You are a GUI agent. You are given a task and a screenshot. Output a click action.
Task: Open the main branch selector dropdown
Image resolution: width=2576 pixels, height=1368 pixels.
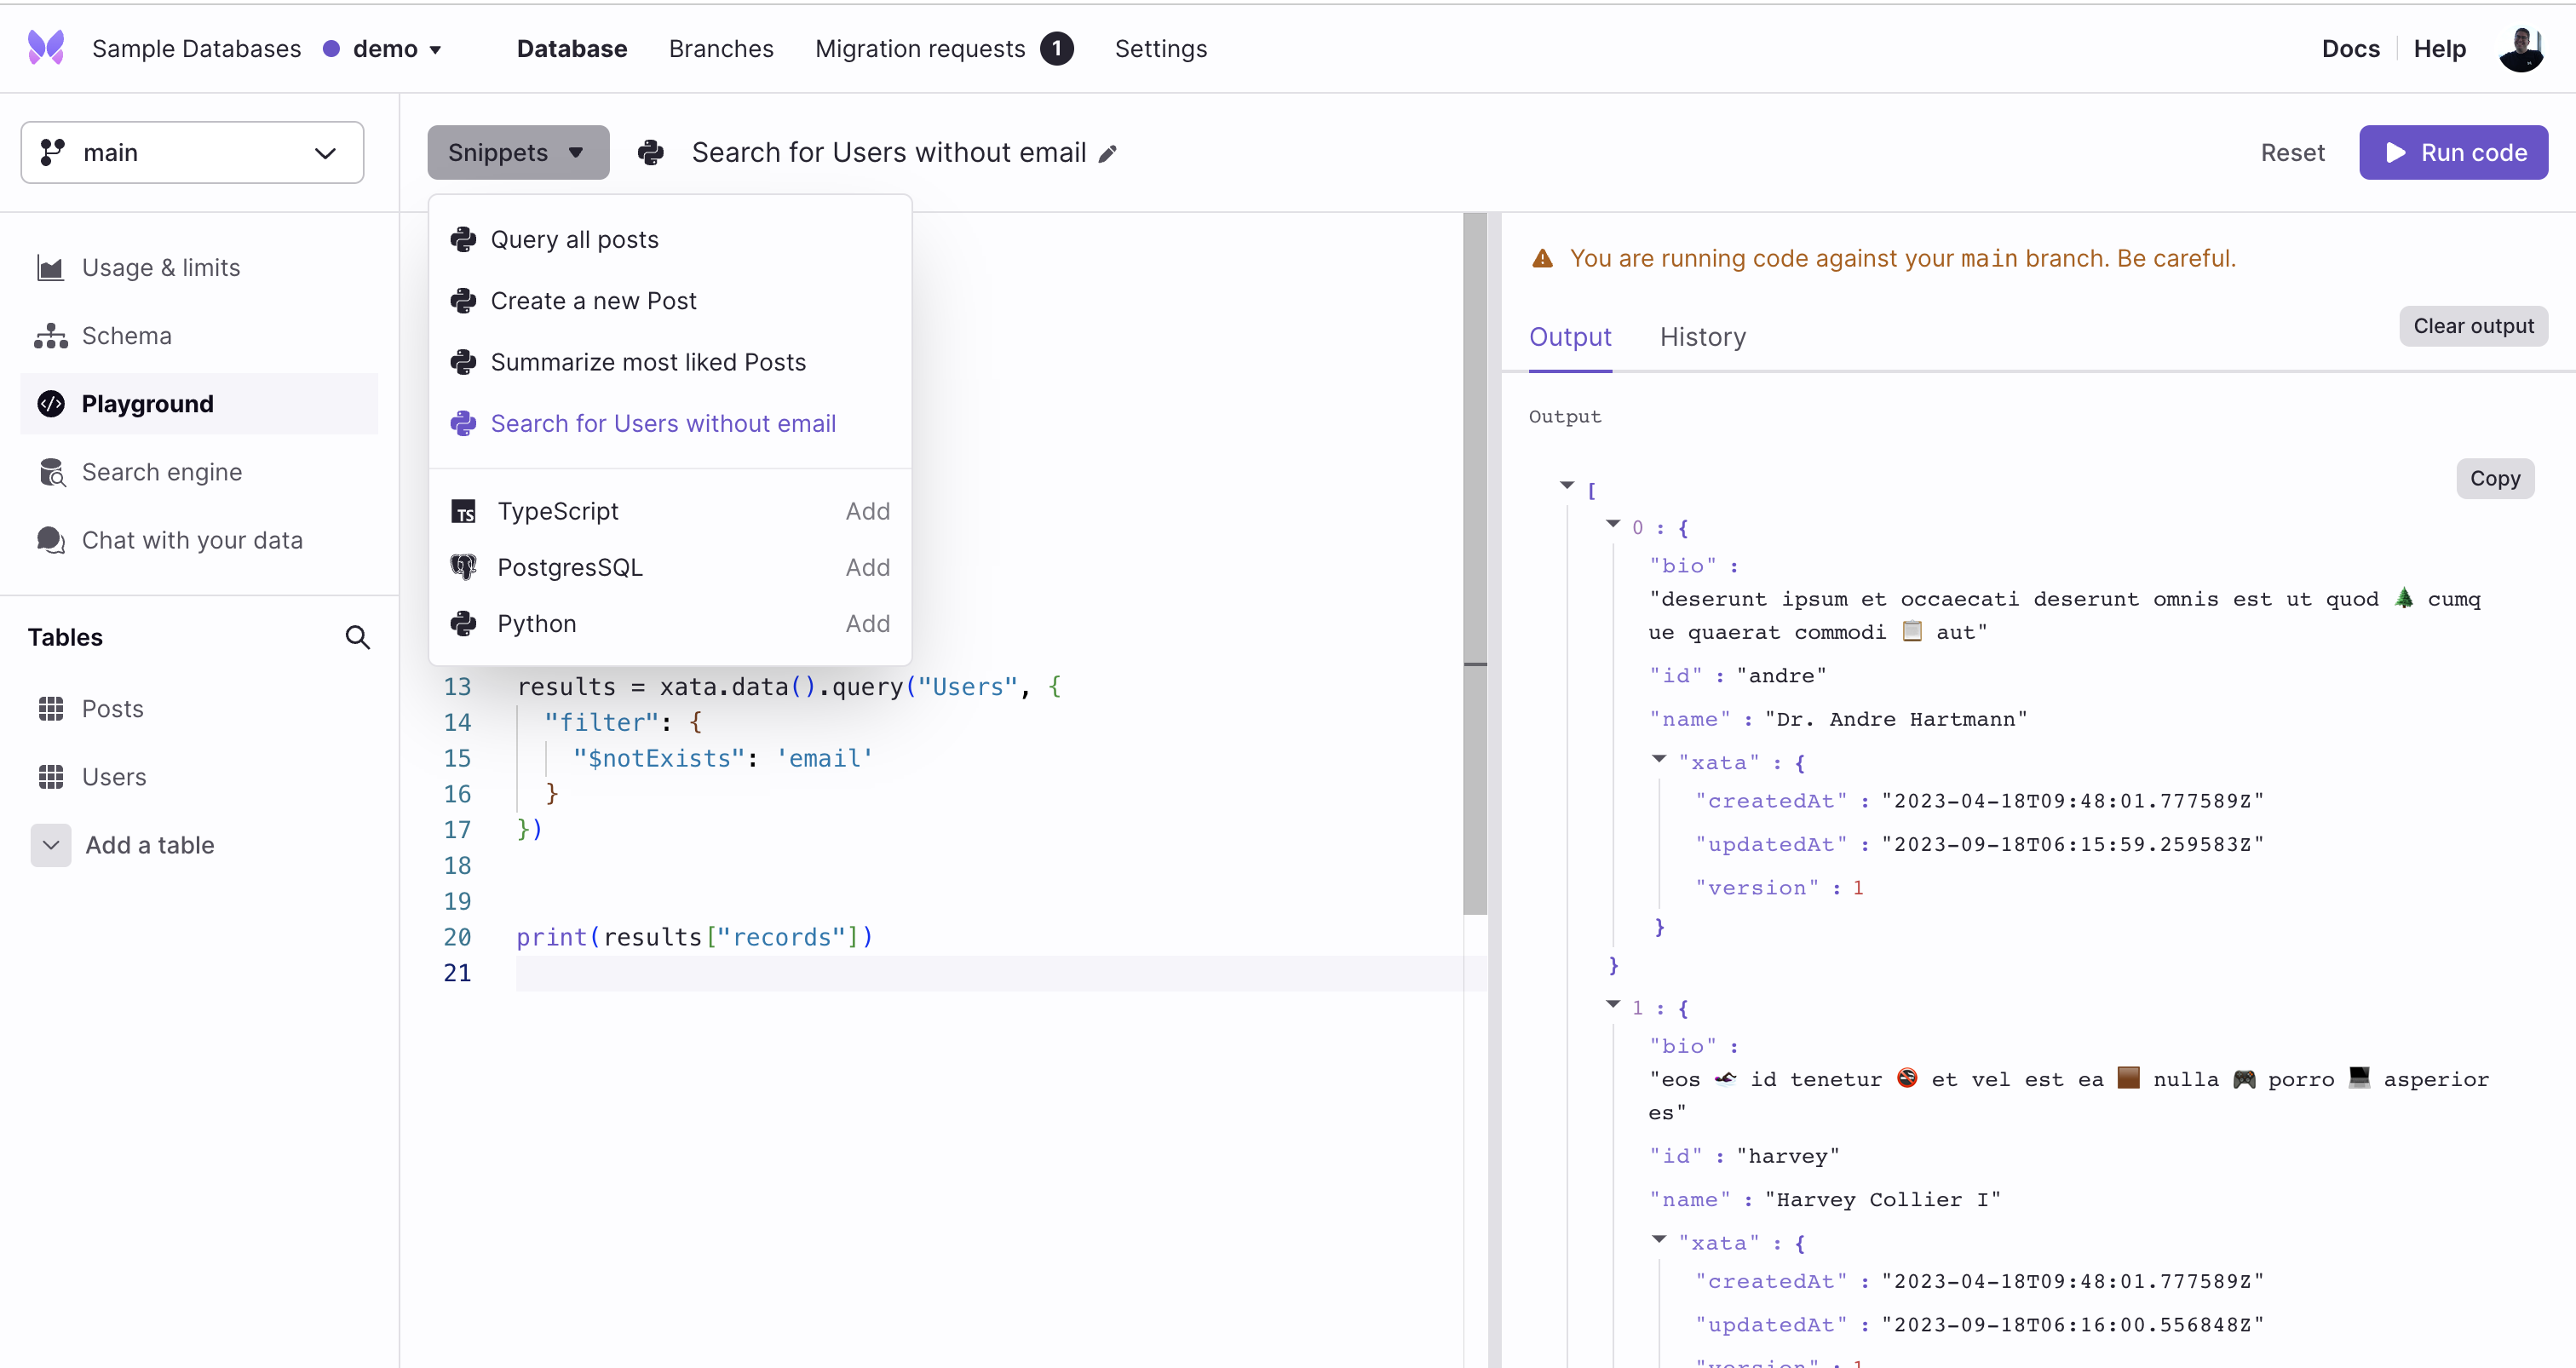[x=192, y=153]
